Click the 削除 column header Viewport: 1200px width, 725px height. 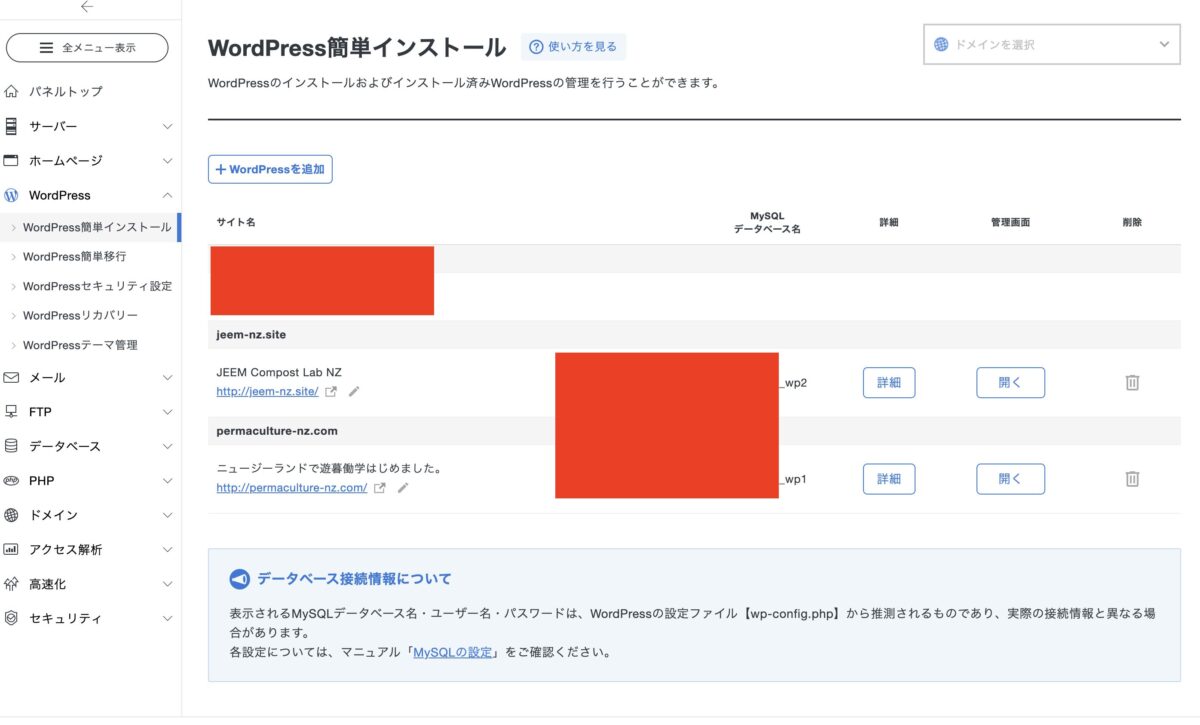(1132, 222)
